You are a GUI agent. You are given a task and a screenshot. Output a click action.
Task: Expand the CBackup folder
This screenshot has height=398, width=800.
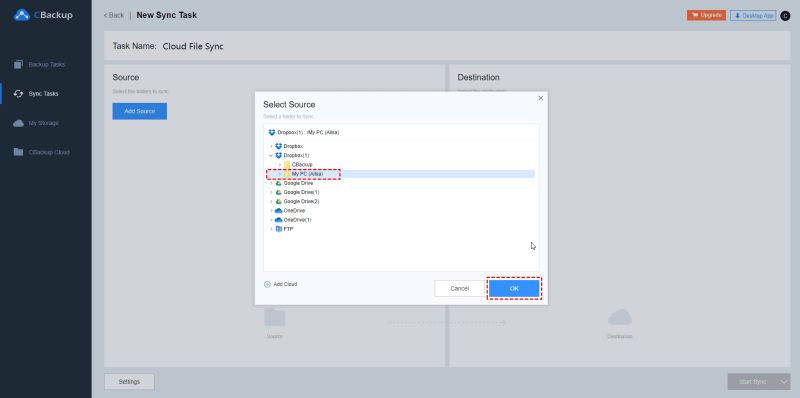[280, 165]
